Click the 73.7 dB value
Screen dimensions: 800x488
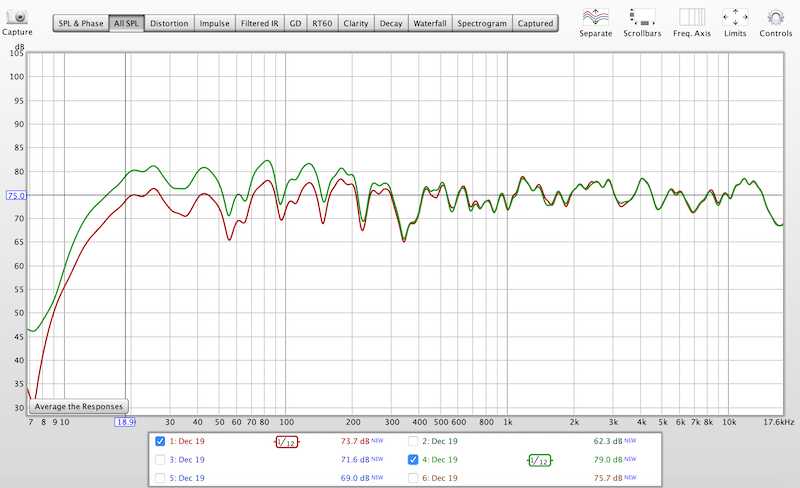click(355, 441)
